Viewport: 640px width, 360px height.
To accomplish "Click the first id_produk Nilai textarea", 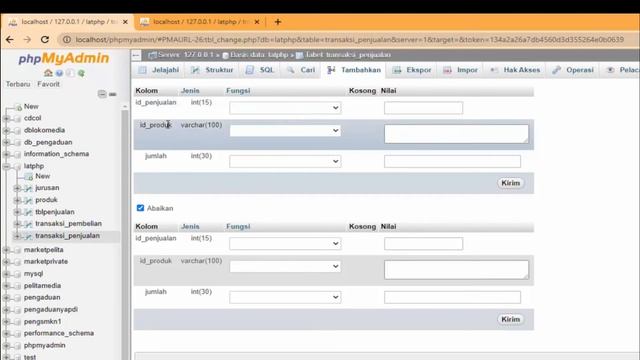I will pyautogui.click(x=456, y=134).
